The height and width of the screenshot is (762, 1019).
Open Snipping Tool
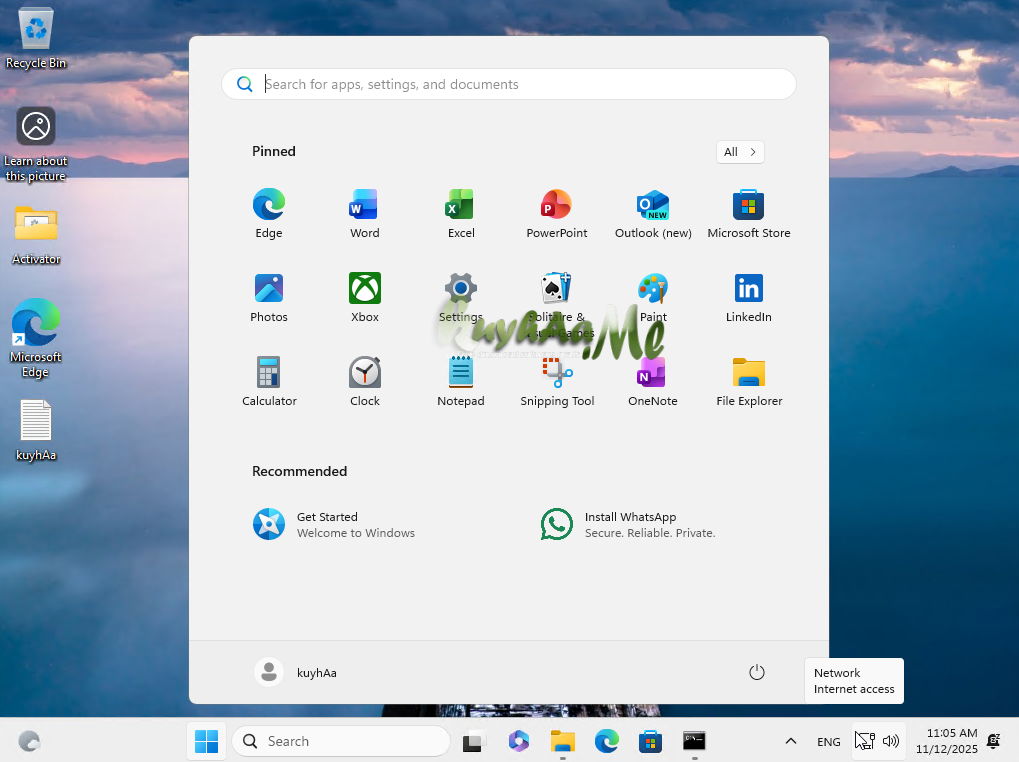(x=557, y=381)
